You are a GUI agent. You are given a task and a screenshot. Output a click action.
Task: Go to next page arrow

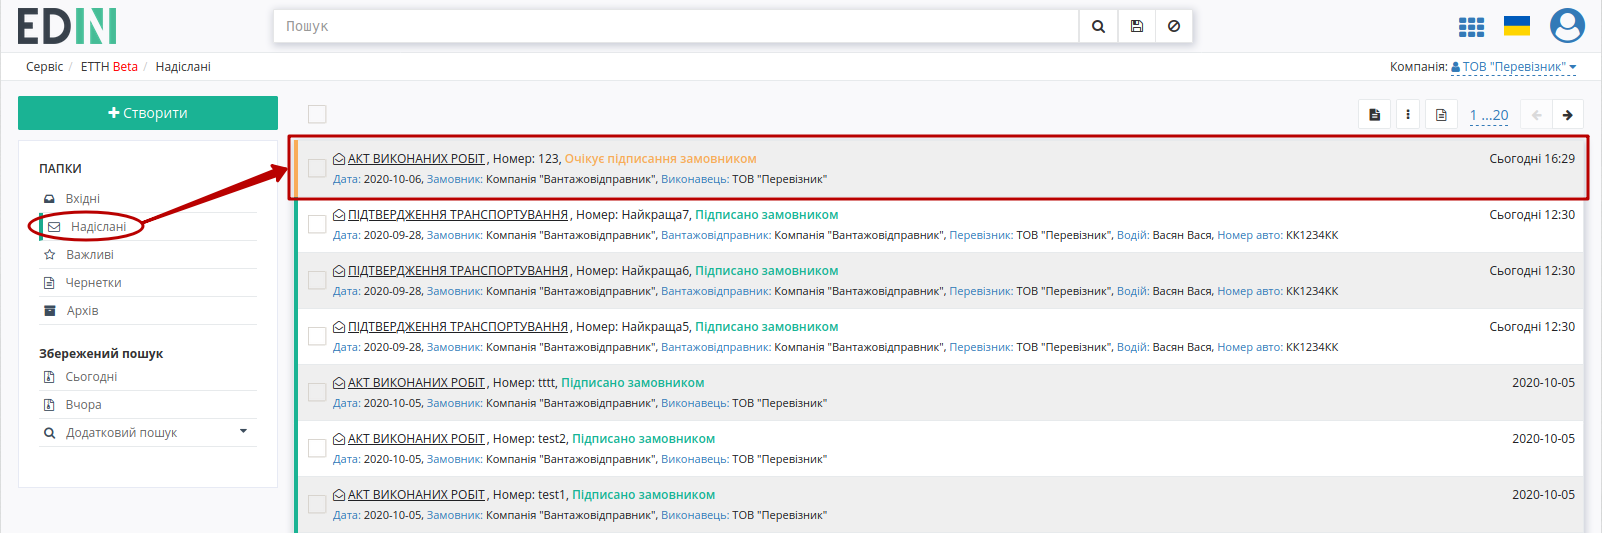click(1568, 115)
